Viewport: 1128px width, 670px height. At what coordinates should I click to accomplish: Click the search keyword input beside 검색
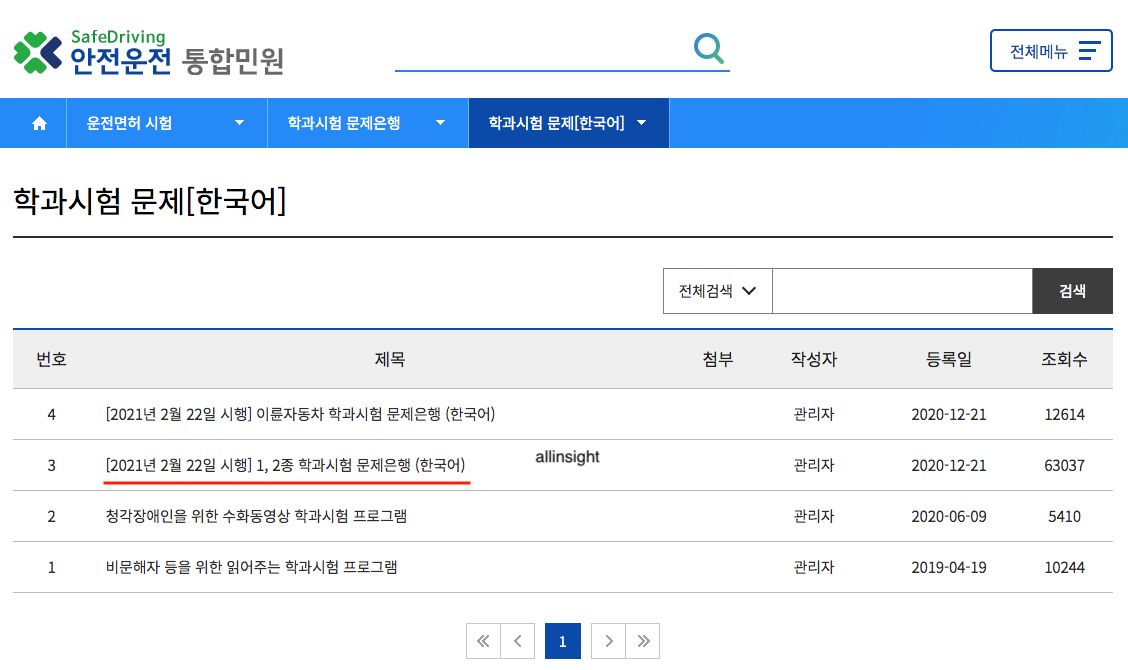pos(902,290)
